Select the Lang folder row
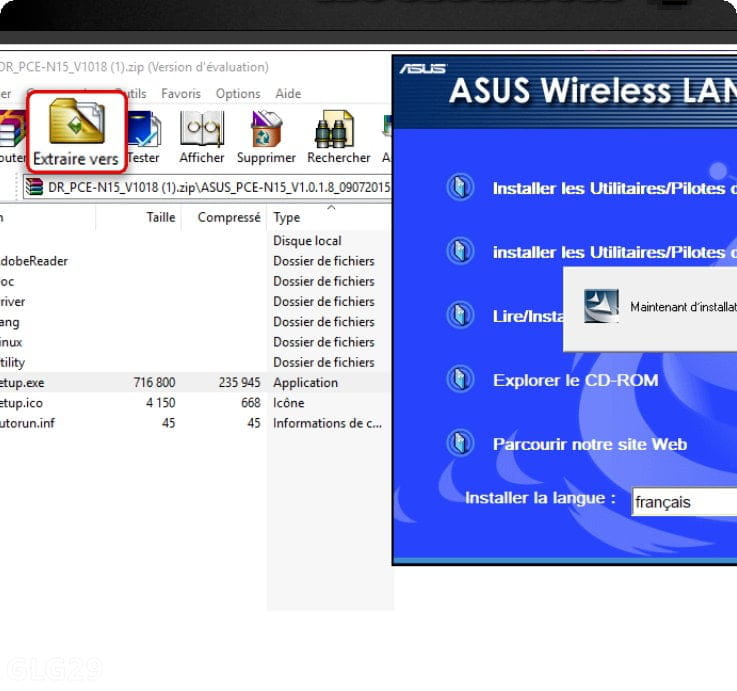This screenshot has height=691, width=737. pyautogui.click(x=196, y=322)
